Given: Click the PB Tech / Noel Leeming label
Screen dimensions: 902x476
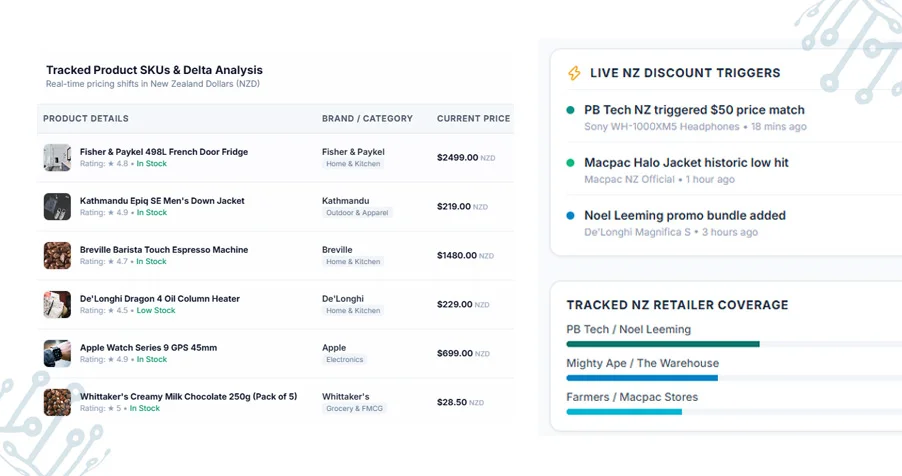Looking at the screenshot, I should tap(629, 330).
